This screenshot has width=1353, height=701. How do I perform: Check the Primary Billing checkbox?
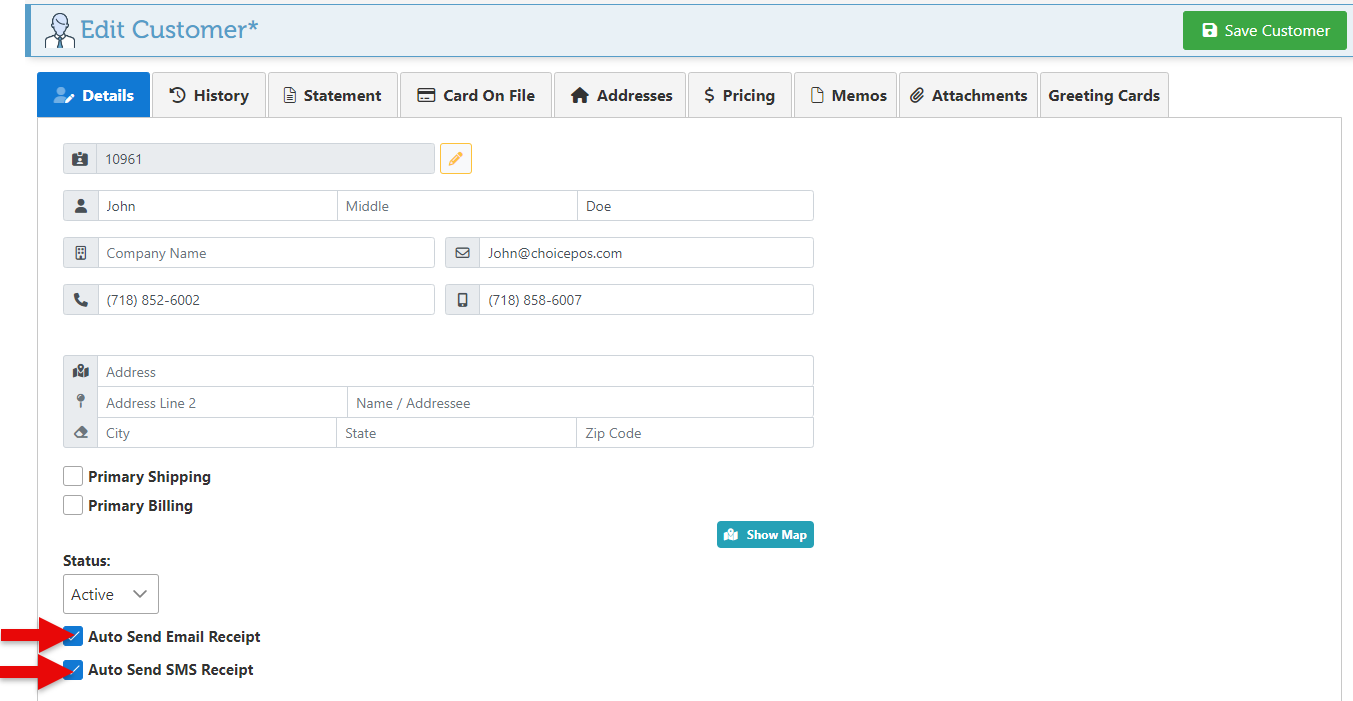(x=73, y=506)
